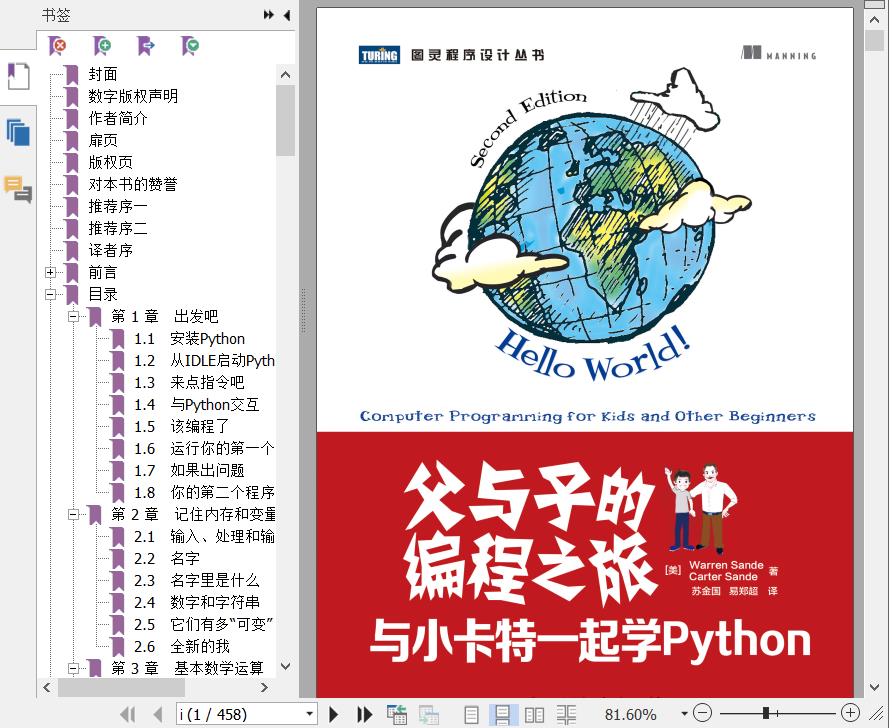Image resolution: width=892 pixels, height=728 pixels.
Task: Jump to 2.2 名字
Action: [167, 559]
